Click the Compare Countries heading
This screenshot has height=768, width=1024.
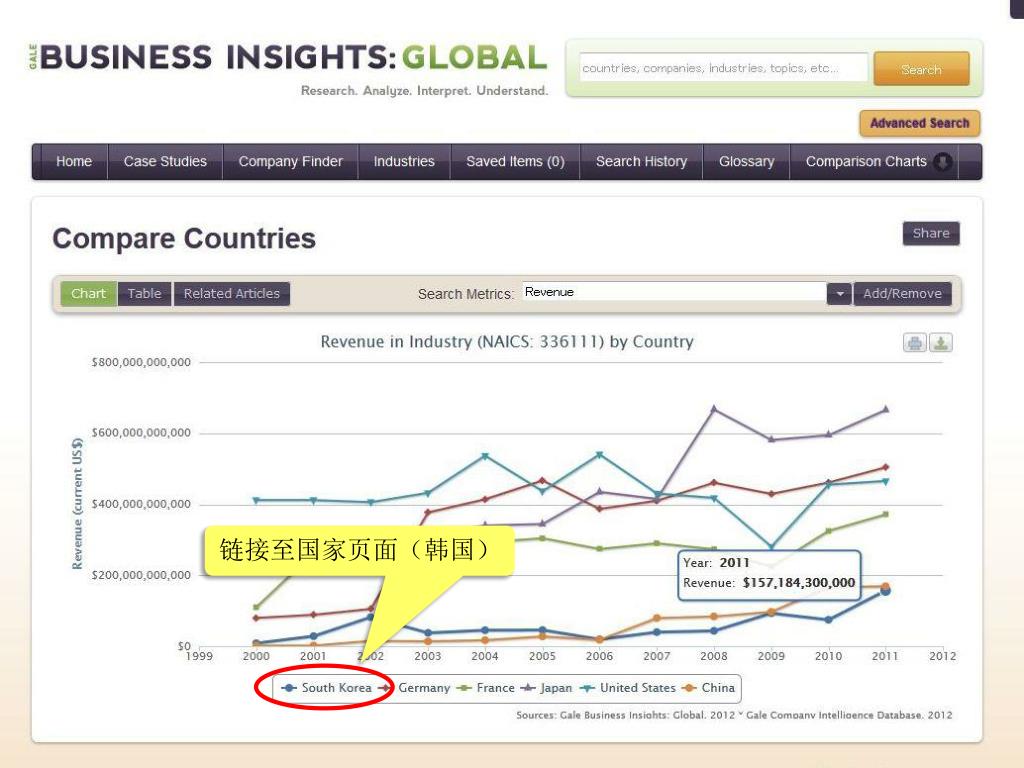point(184,239)
